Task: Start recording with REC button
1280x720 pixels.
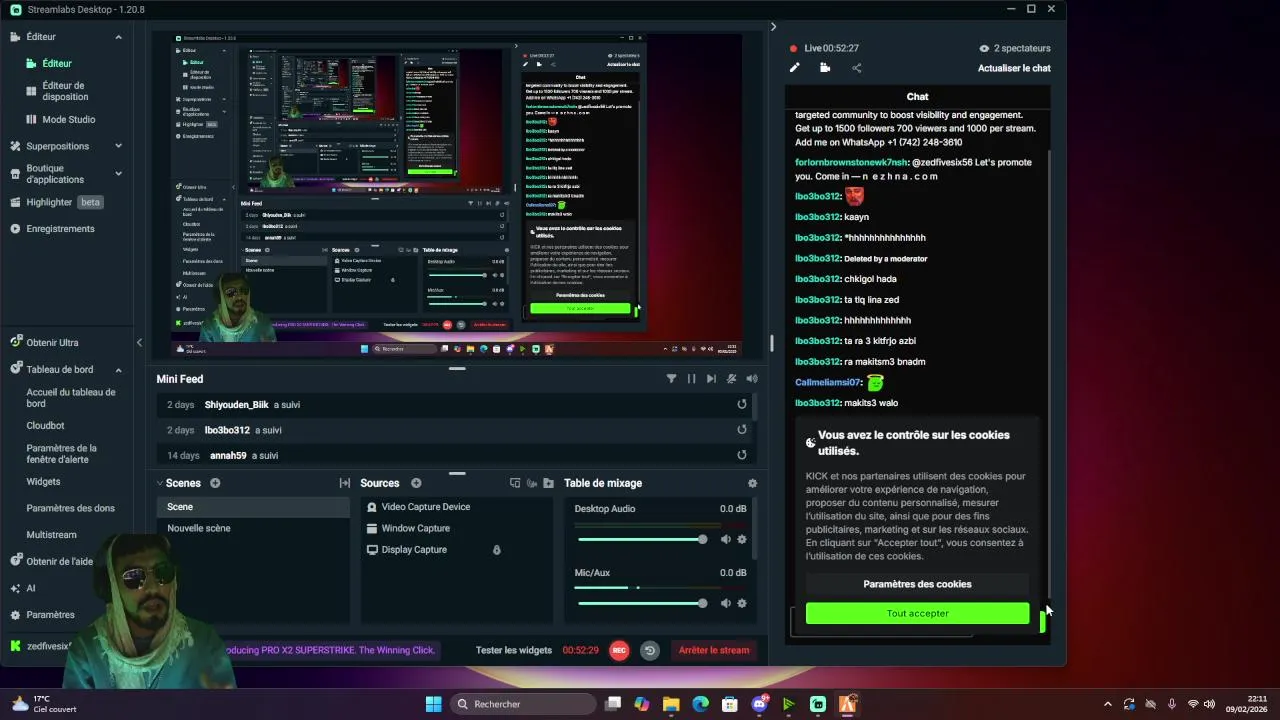Action: point(619,650)
